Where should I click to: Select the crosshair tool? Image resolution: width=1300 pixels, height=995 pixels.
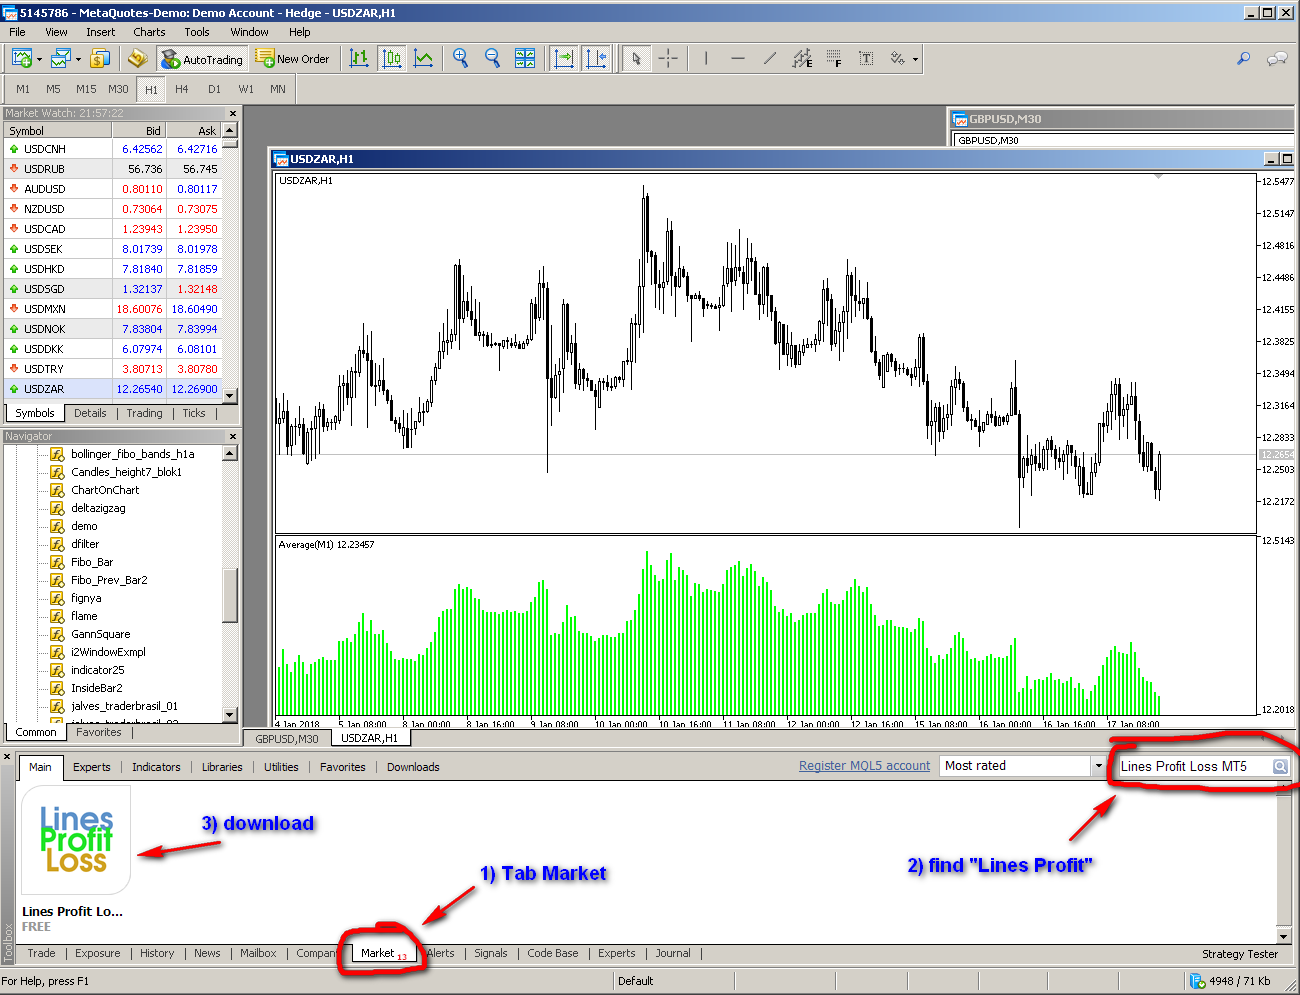[668, 58]
